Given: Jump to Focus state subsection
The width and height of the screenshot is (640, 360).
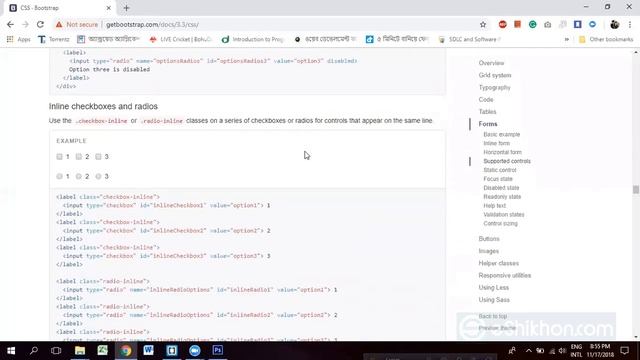Looking at the screenshot, I should pos(498,179).
